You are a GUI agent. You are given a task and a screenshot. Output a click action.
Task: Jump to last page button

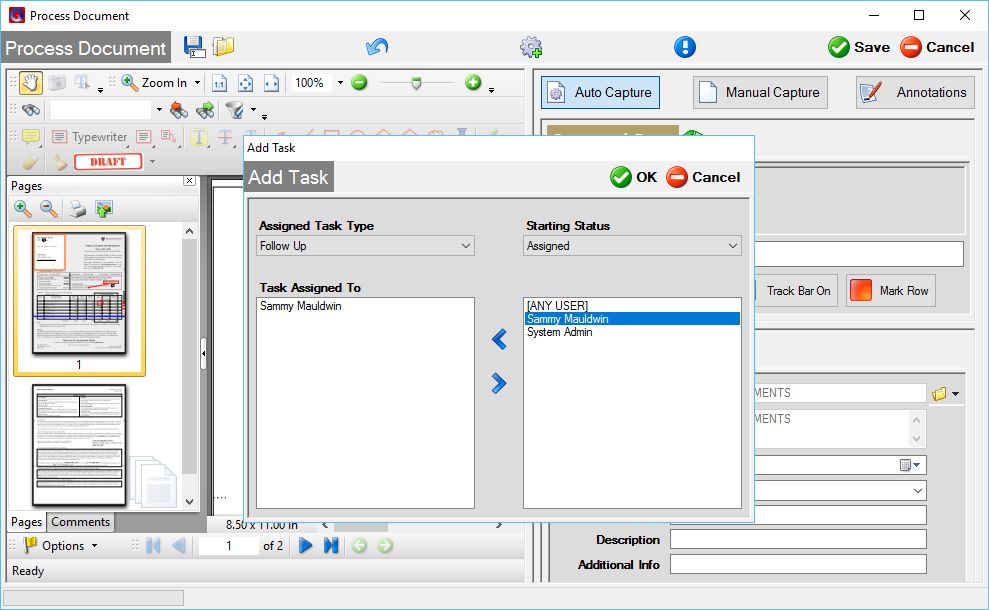point(331,546)
